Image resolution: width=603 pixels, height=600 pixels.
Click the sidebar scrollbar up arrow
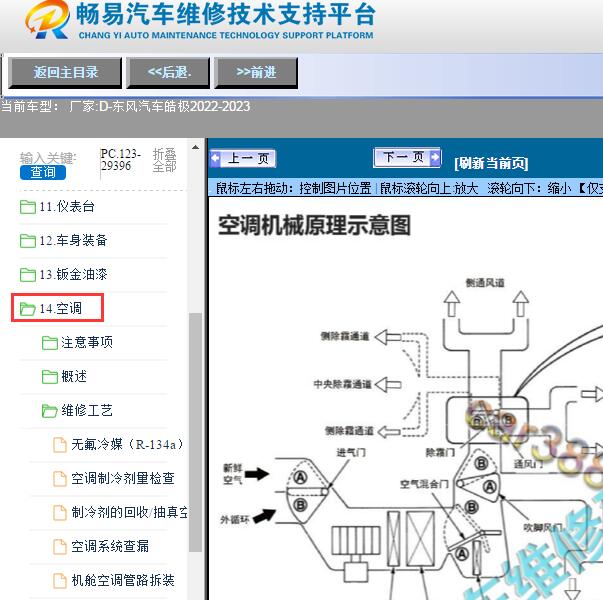point(195,147)
